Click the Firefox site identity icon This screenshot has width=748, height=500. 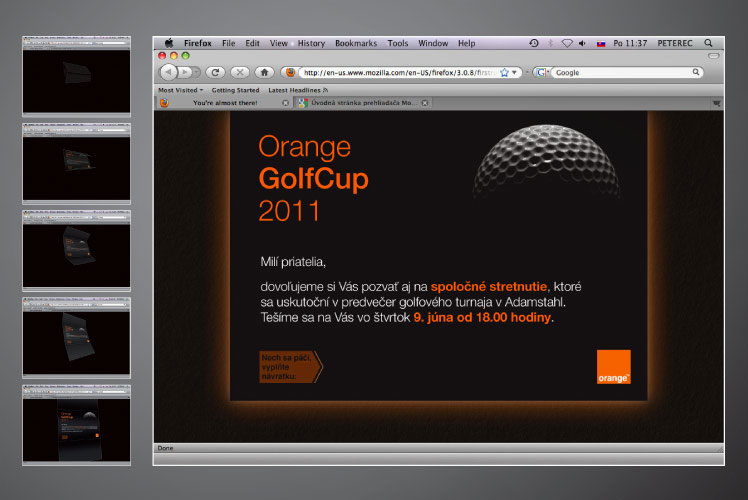pyautogui.click(x=289, y=72)
